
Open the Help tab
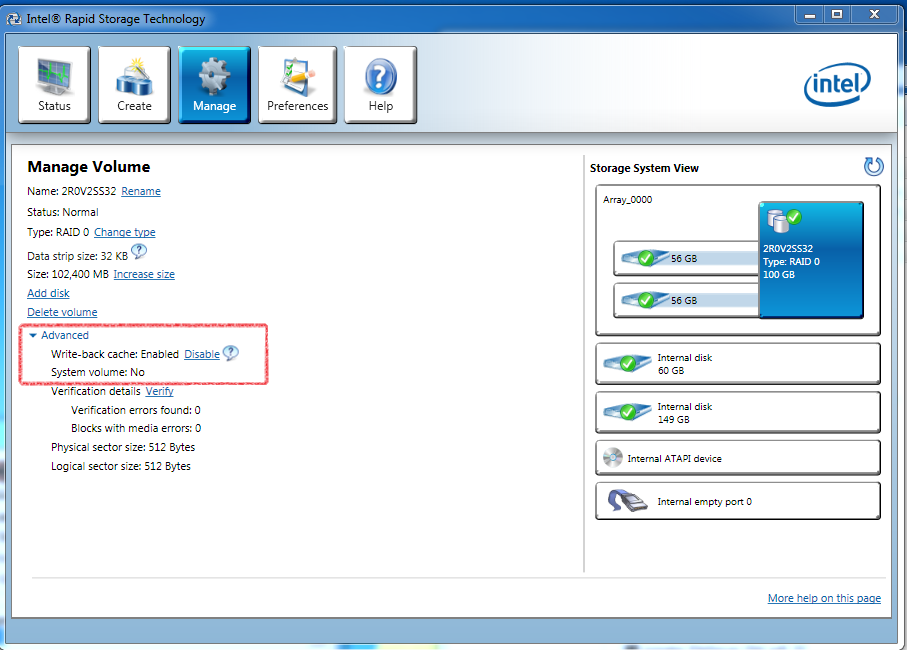click(x=381, y=84)
